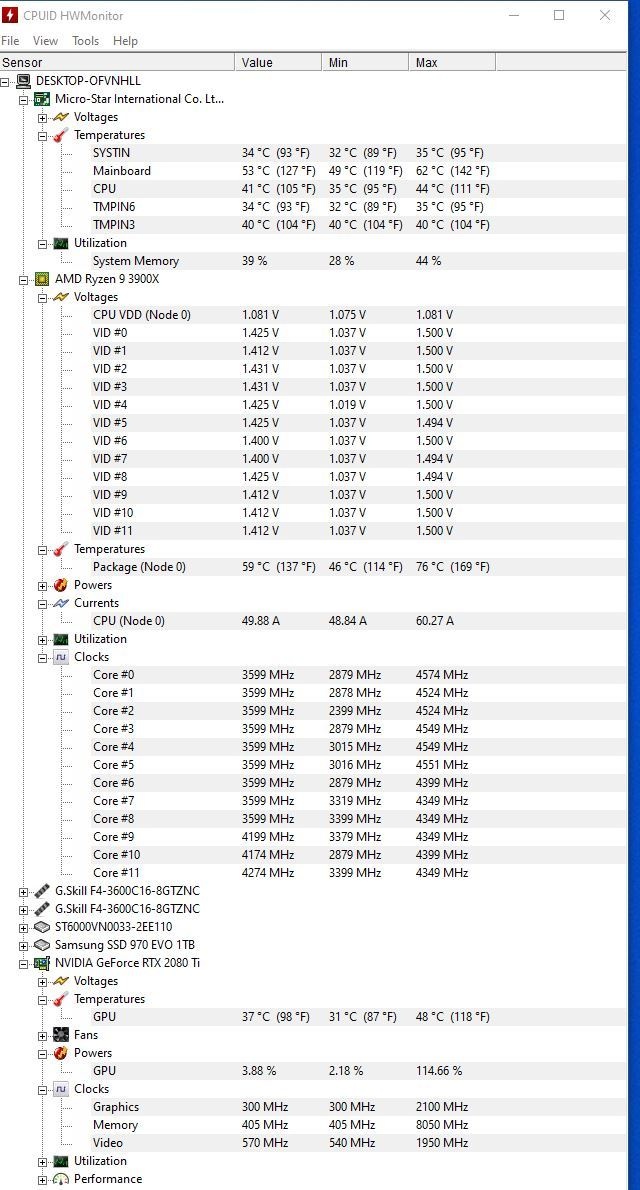Select the CPU (Node 0) current row
The height and width of the screenshot is (1190, 640).
tap(358, 621)
